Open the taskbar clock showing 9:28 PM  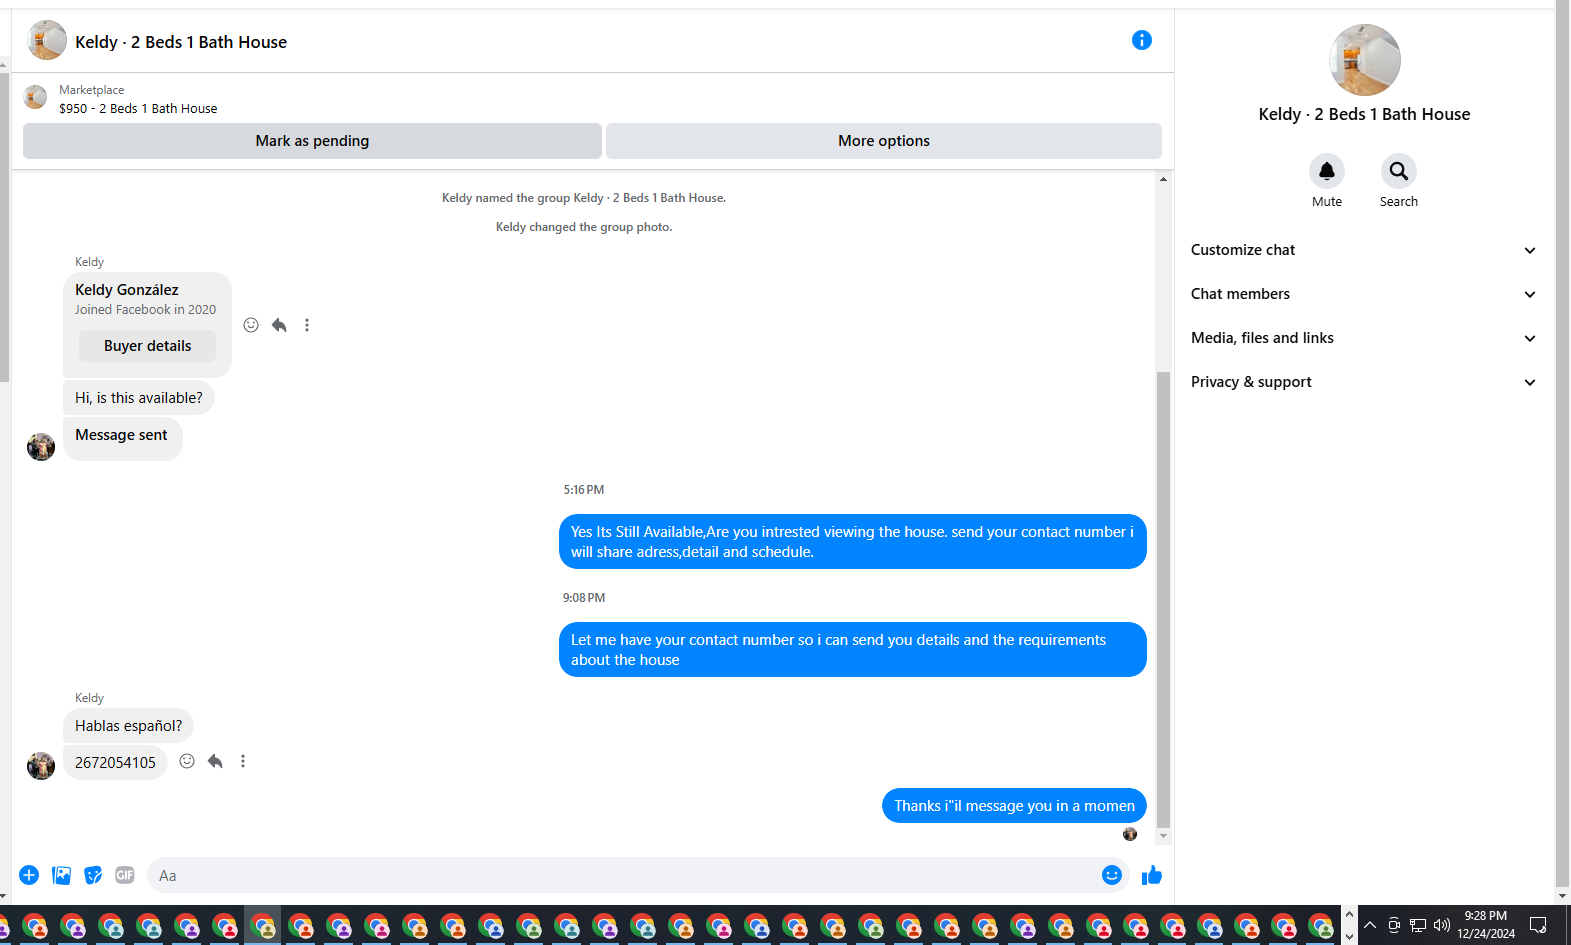coord(1485,925)
